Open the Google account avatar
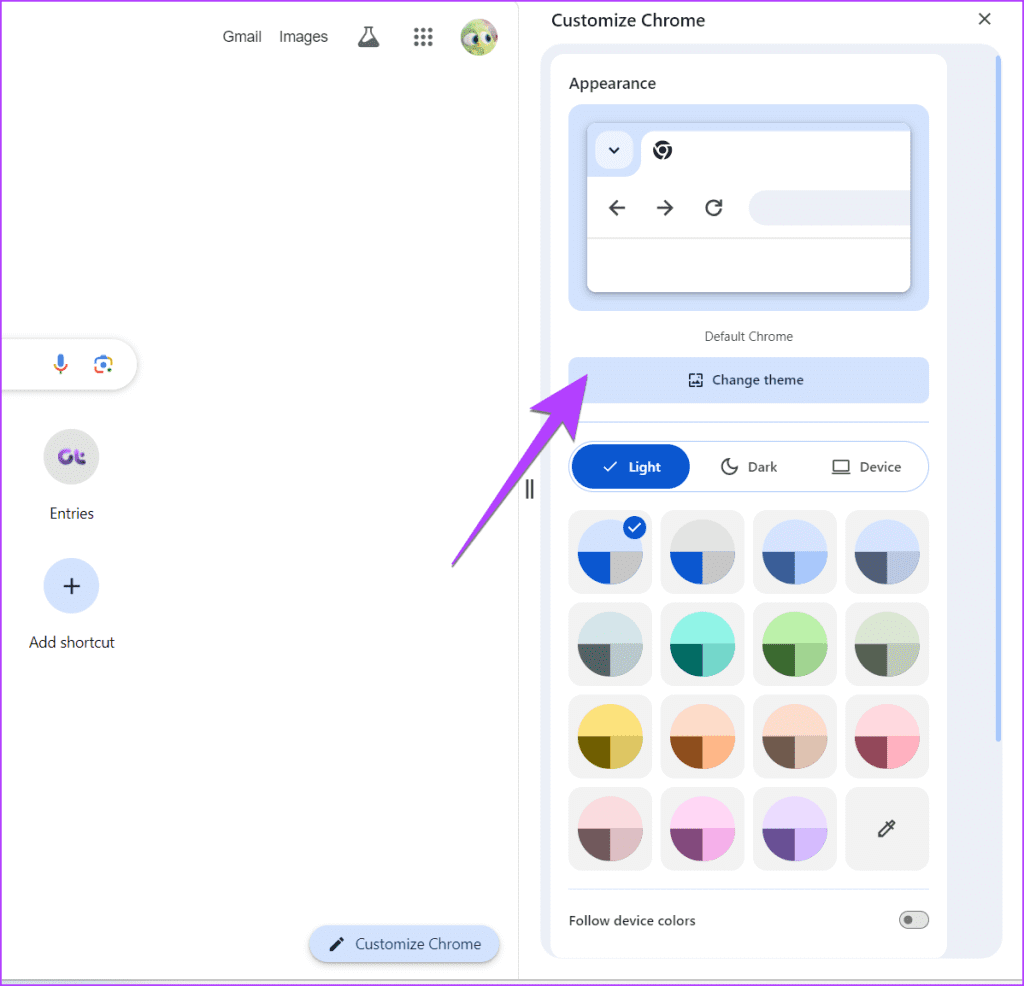 [x=479, y=37]
